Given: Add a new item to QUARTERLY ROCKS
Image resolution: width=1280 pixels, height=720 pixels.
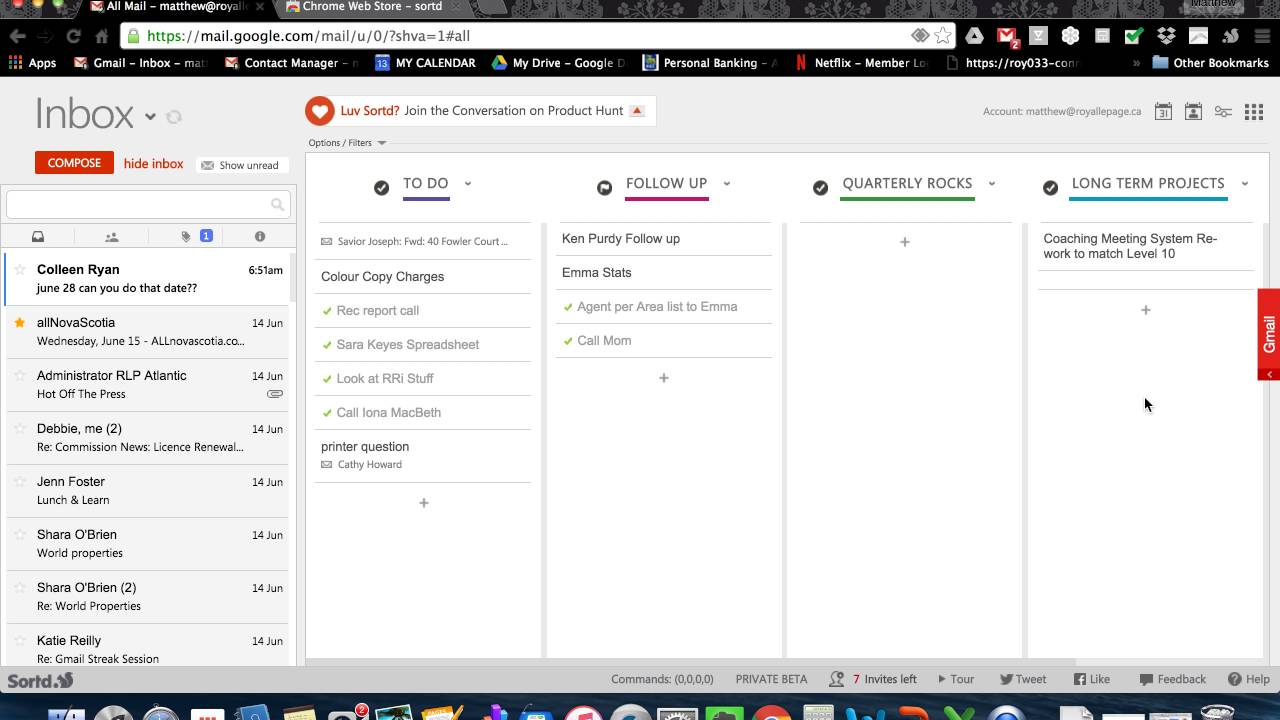Looking at the screenshot, I should (905, 242).
